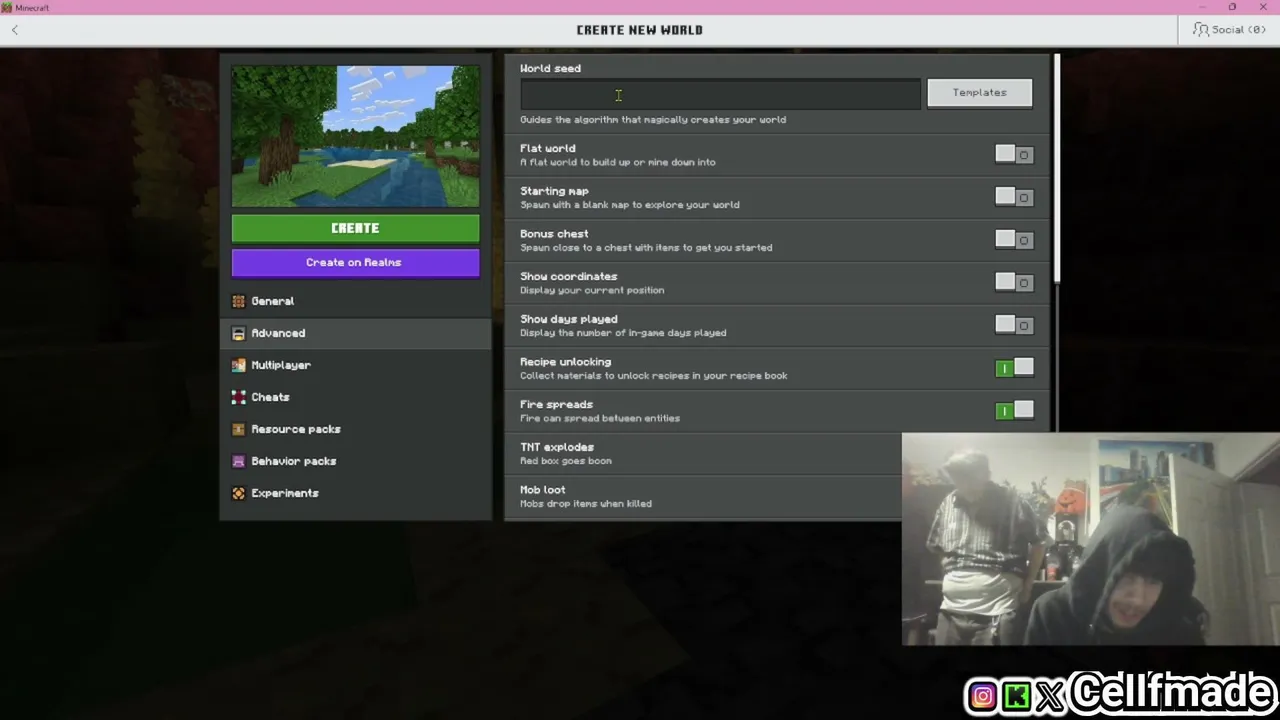This screenshot has height=720, width=1280.
Task: Enable the Flat world toggle
Action: 1014,154
